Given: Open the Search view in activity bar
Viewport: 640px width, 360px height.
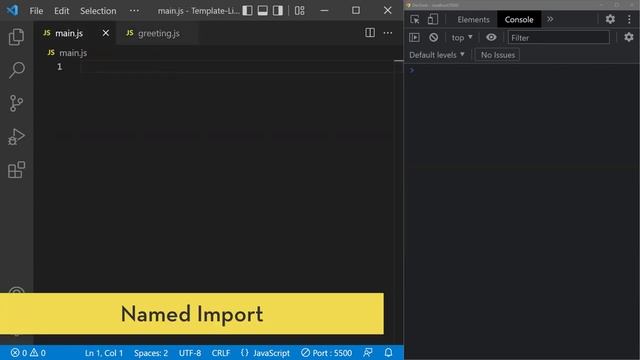Looking at the screenshot, I should click(x=16, y=70).
